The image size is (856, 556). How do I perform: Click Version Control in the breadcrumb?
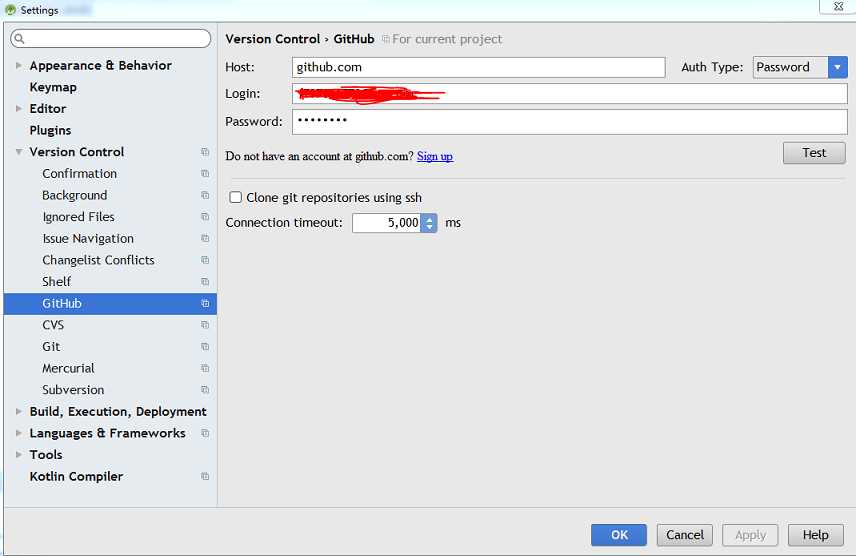[273, 39]
